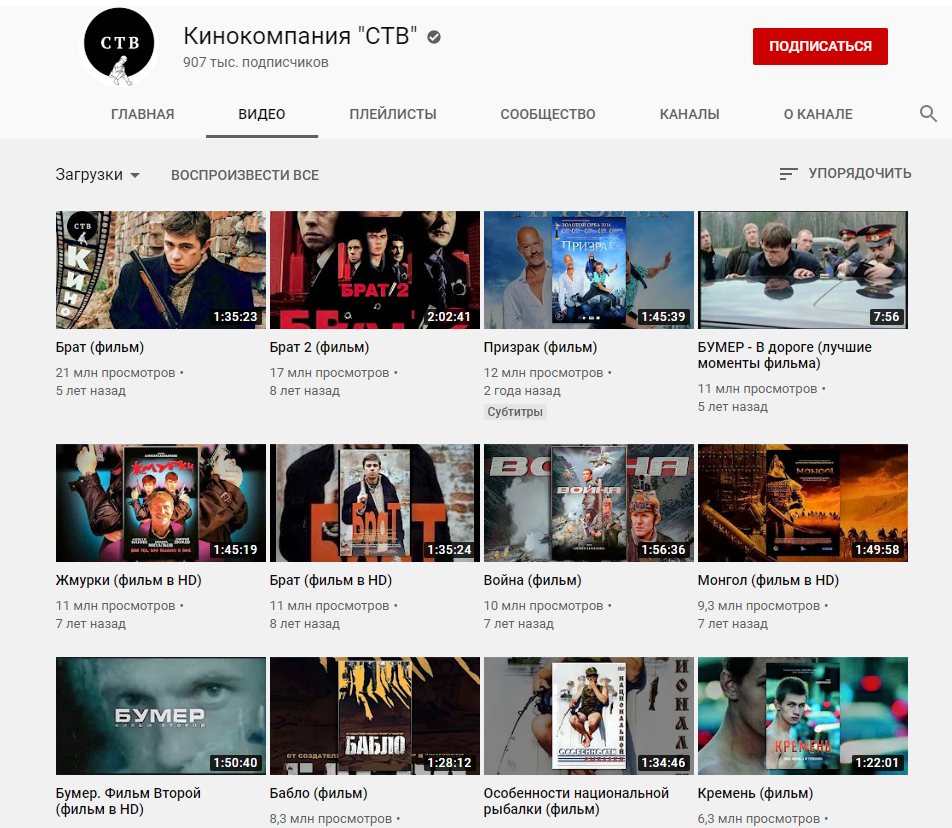Click the Субтитры badge under Призрак

(x=515, y=412)
